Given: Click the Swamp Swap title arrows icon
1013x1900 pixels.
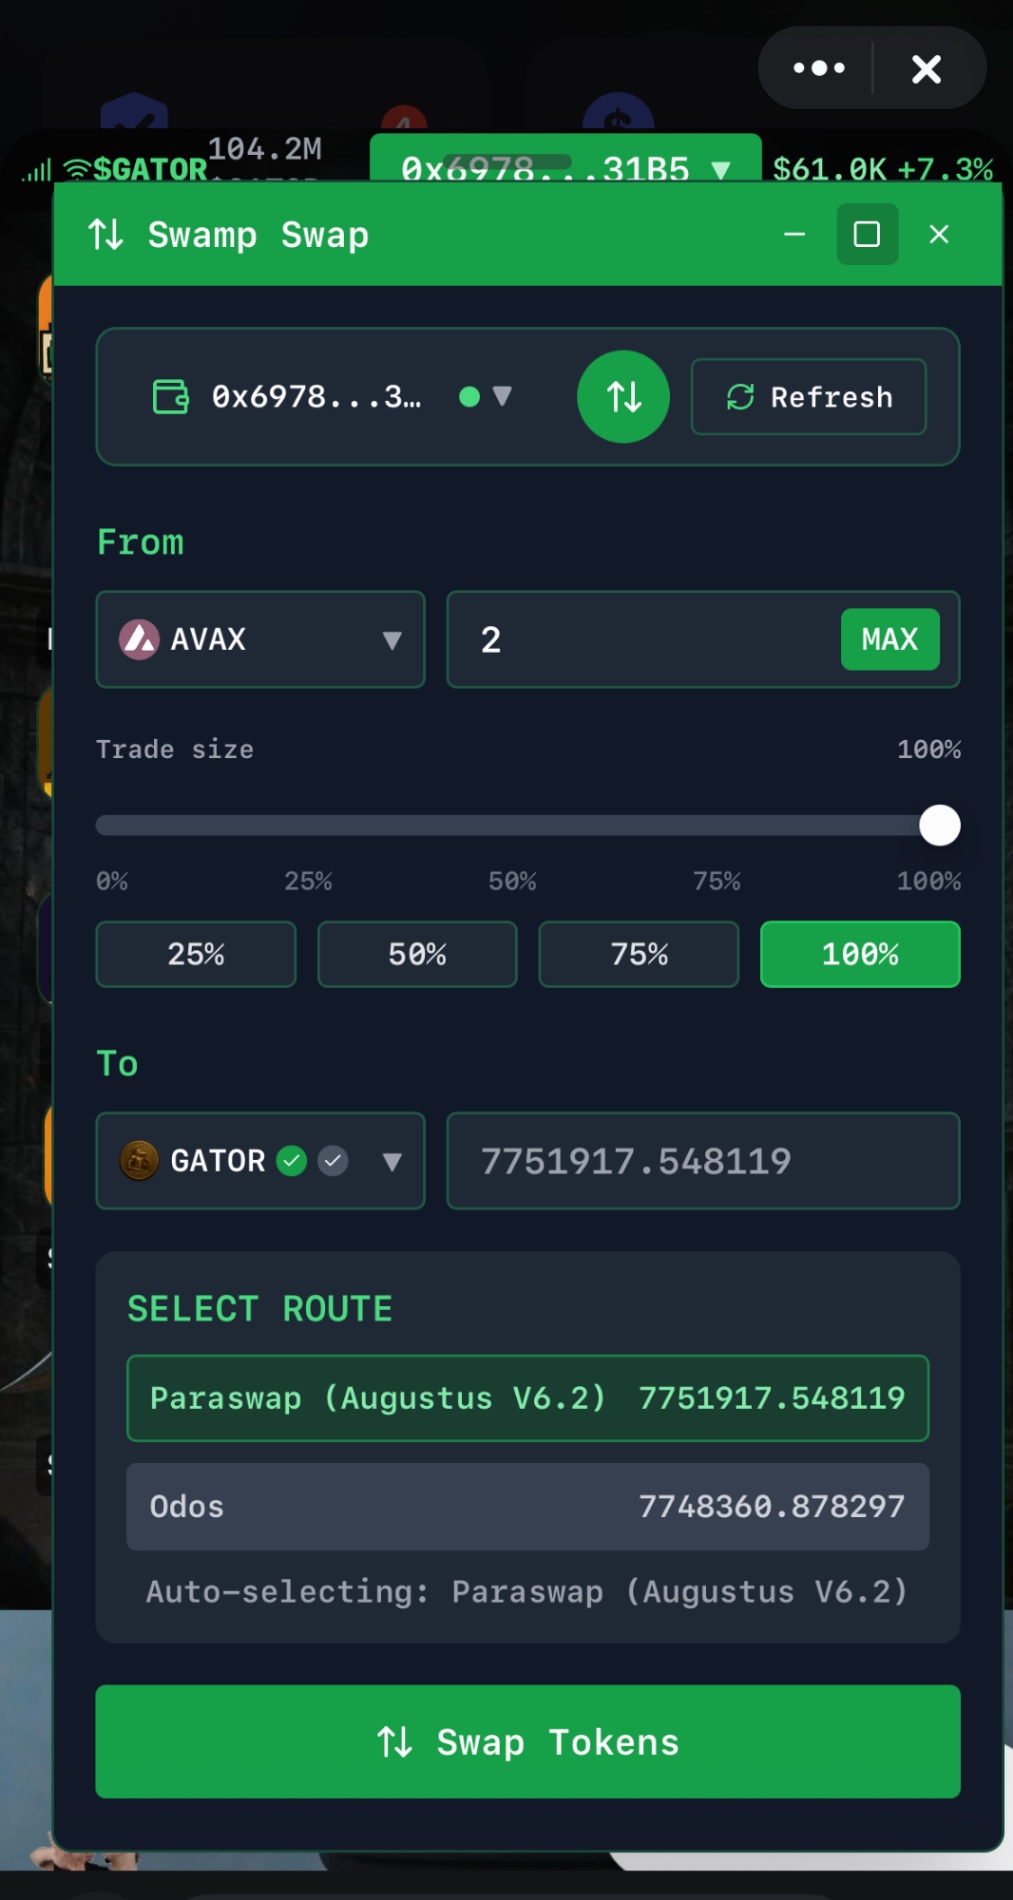Looking at the screenshot, I should point(106,235).
